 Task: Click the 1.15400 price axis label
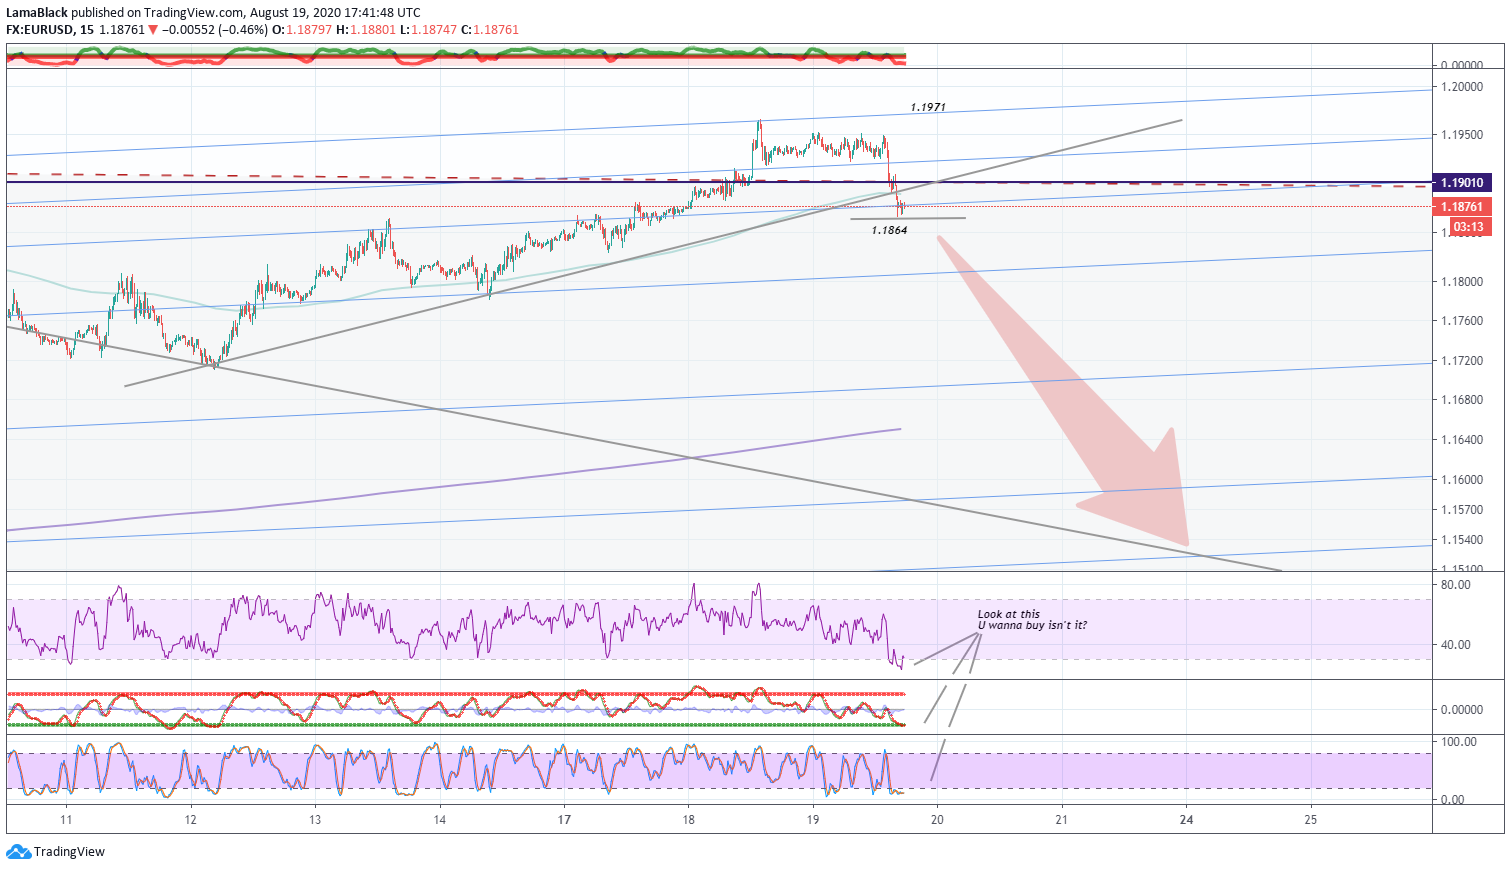[x=1461, y=540]
